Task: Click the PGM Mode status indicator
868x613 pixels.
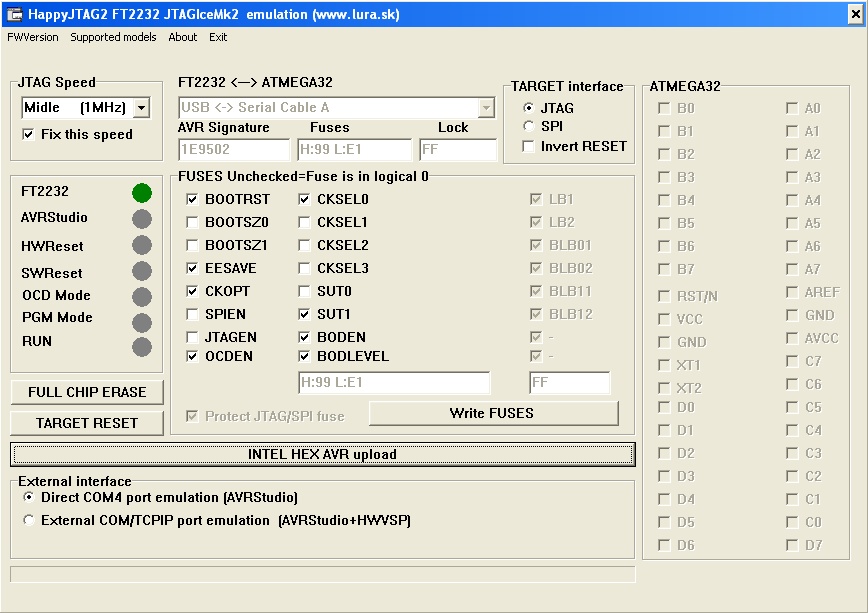Action: (x=142, y=323)
